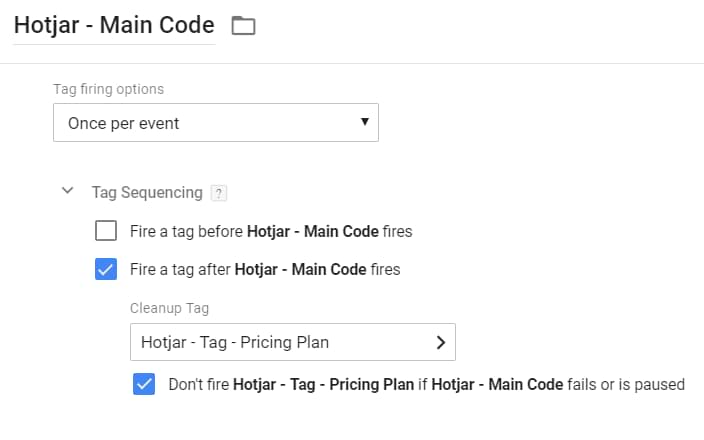Collapse the Tag Sequencing section chevron
The height and width of the screenshot is (440, 704).
tap(67, 190)
